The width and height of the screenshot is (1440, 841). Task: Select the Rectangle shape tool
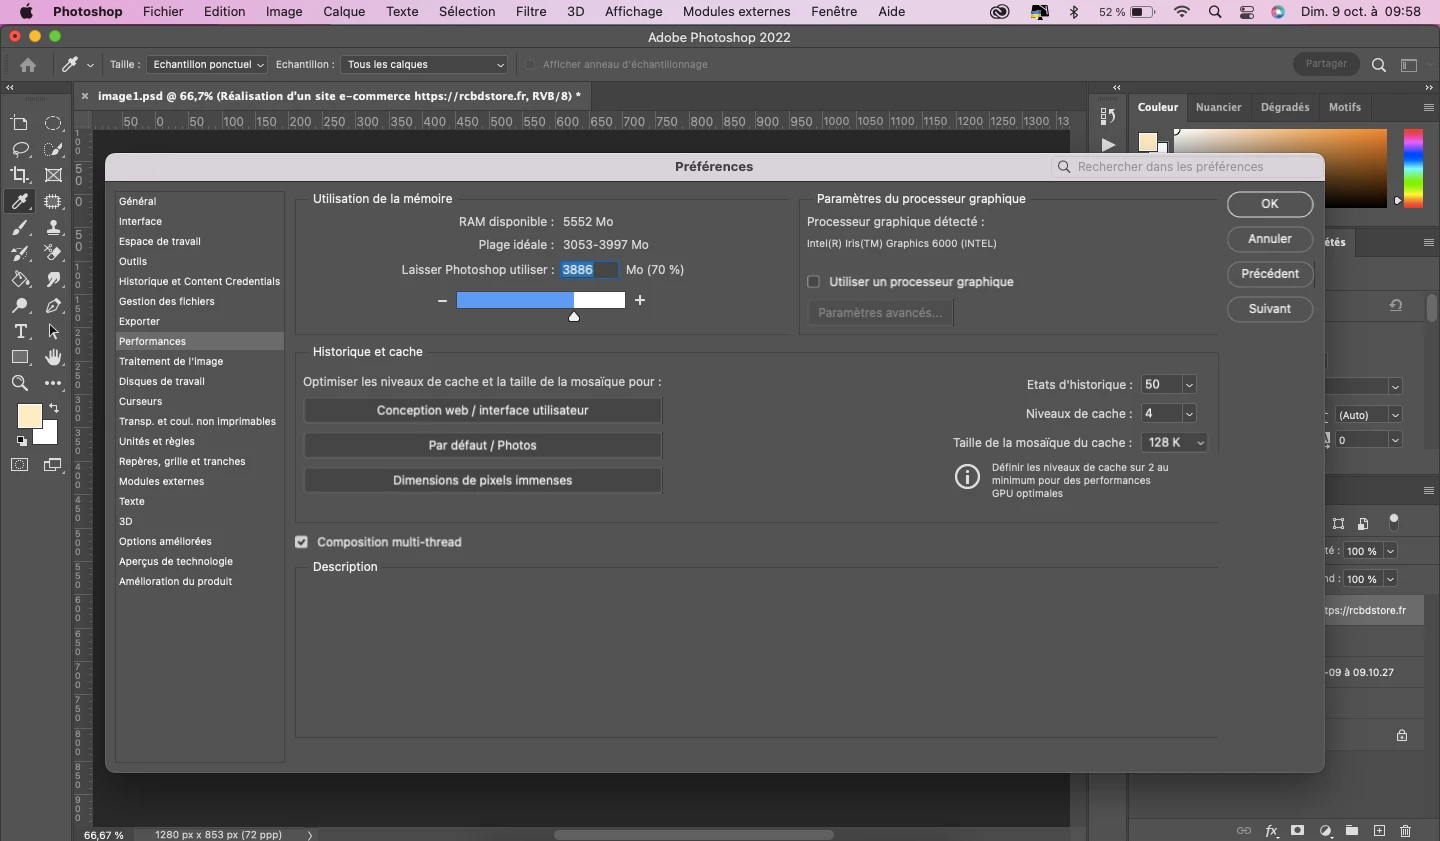click(20, 358)
